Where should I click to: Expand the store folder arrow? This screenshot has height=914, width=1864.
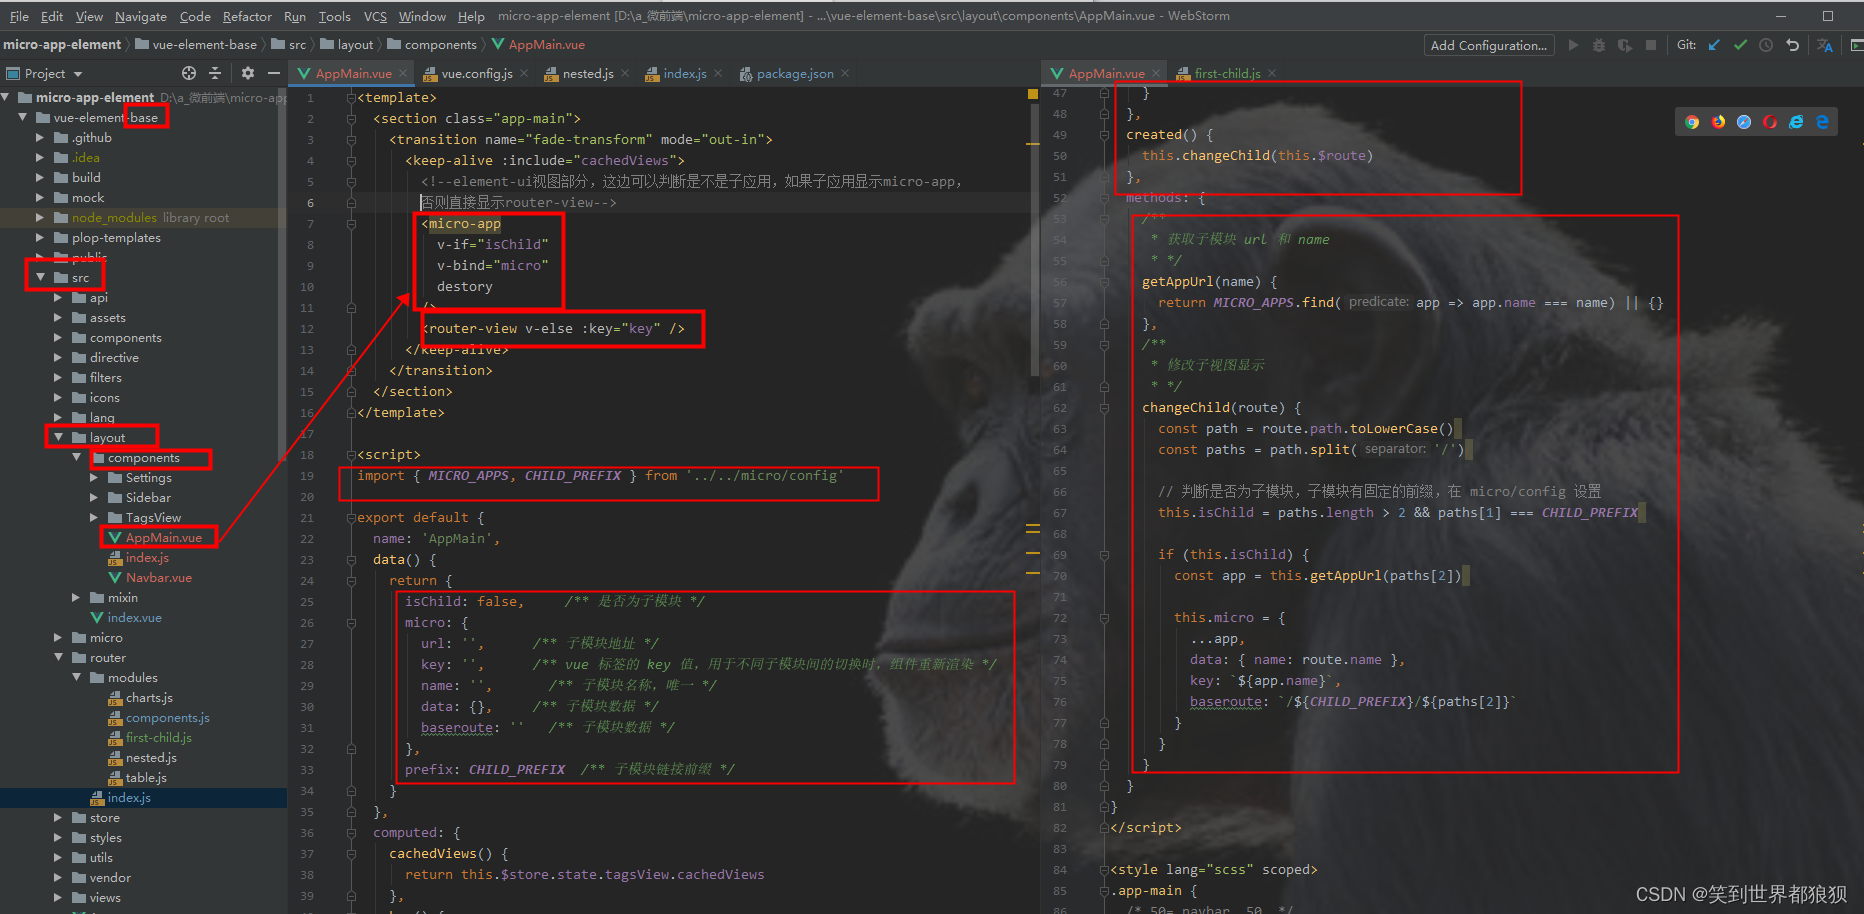pos(58,817)
